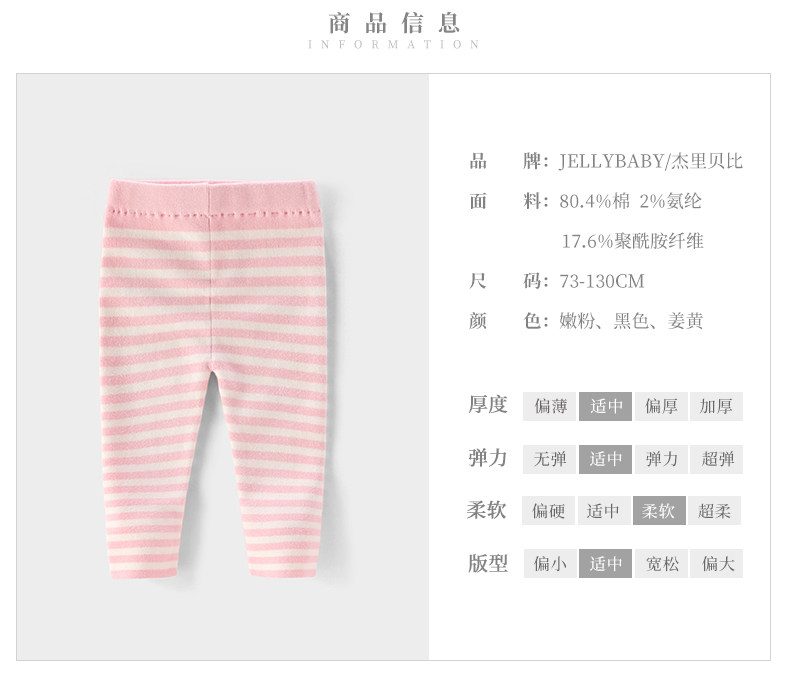Viewport: 790px width, 677px height.
Task: Pick 偏大 fit option
Action: click(x=716, y=563)
